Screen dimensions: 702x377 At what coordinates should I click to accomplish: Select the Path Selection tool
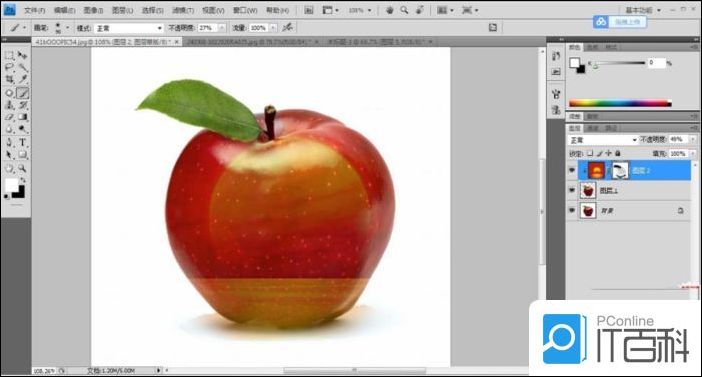pos(9,155)
